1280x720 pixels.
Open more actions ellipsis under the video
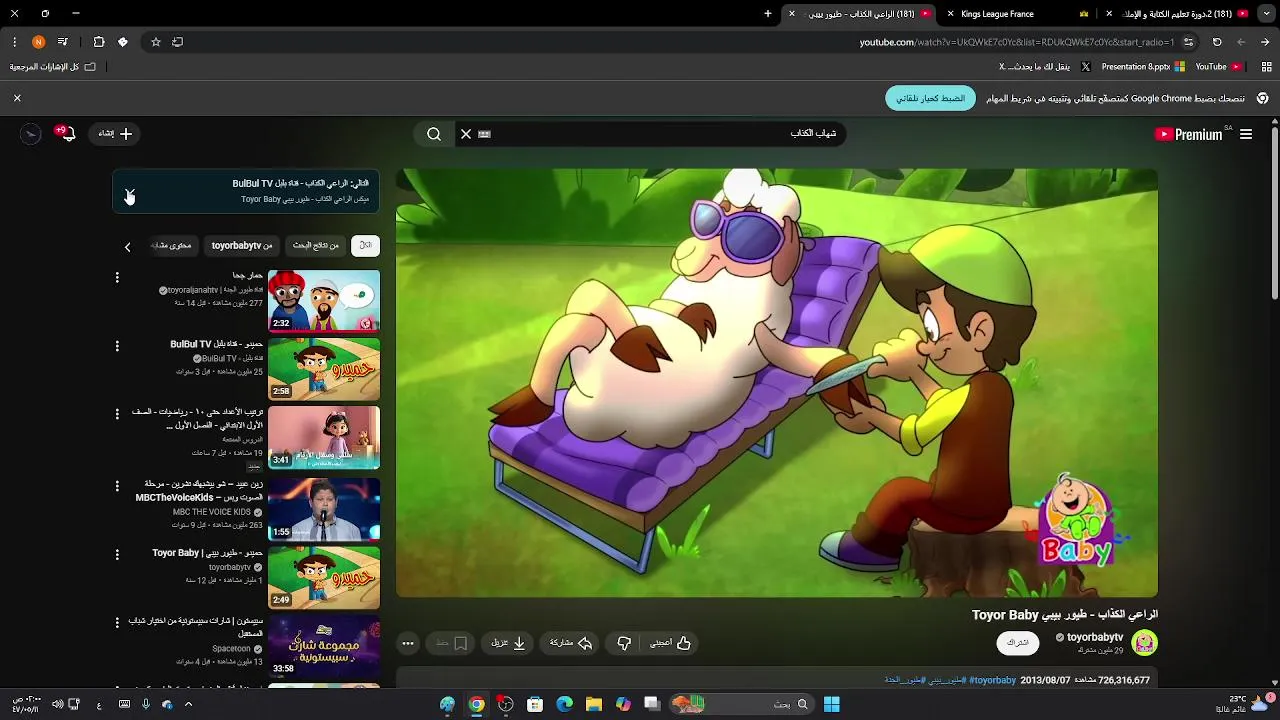pos(408,643)
